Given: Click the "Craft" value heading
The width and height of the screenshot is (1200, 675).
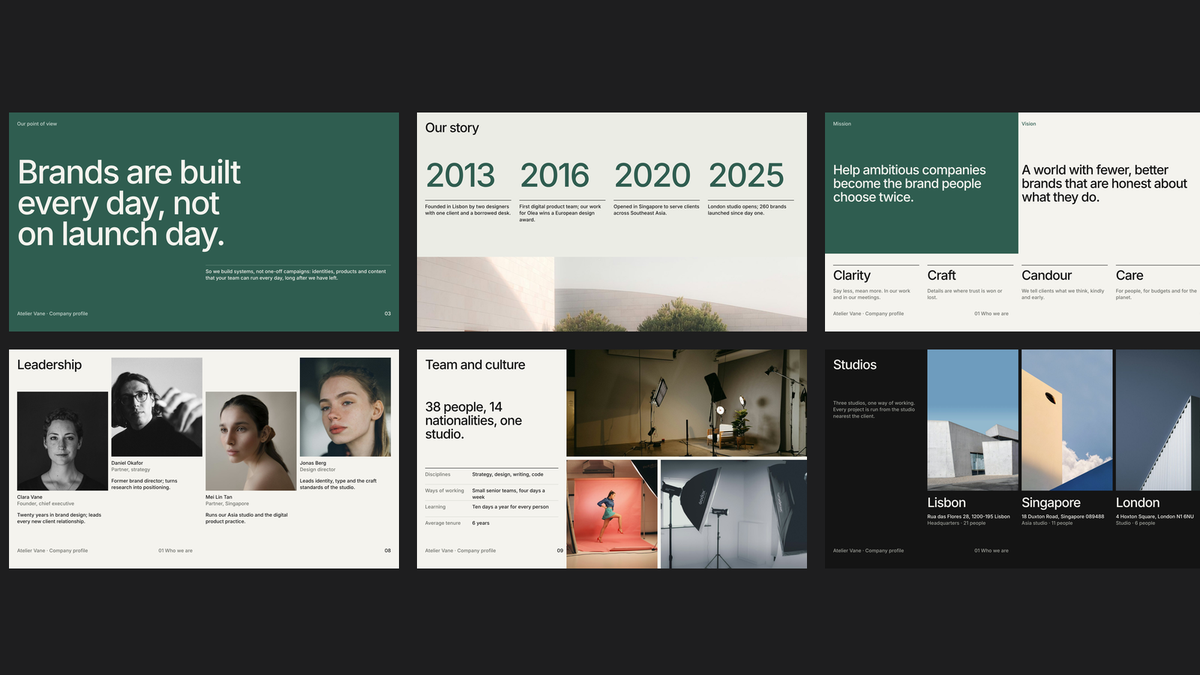Looking at the screenshot, I should pos(941,275).
